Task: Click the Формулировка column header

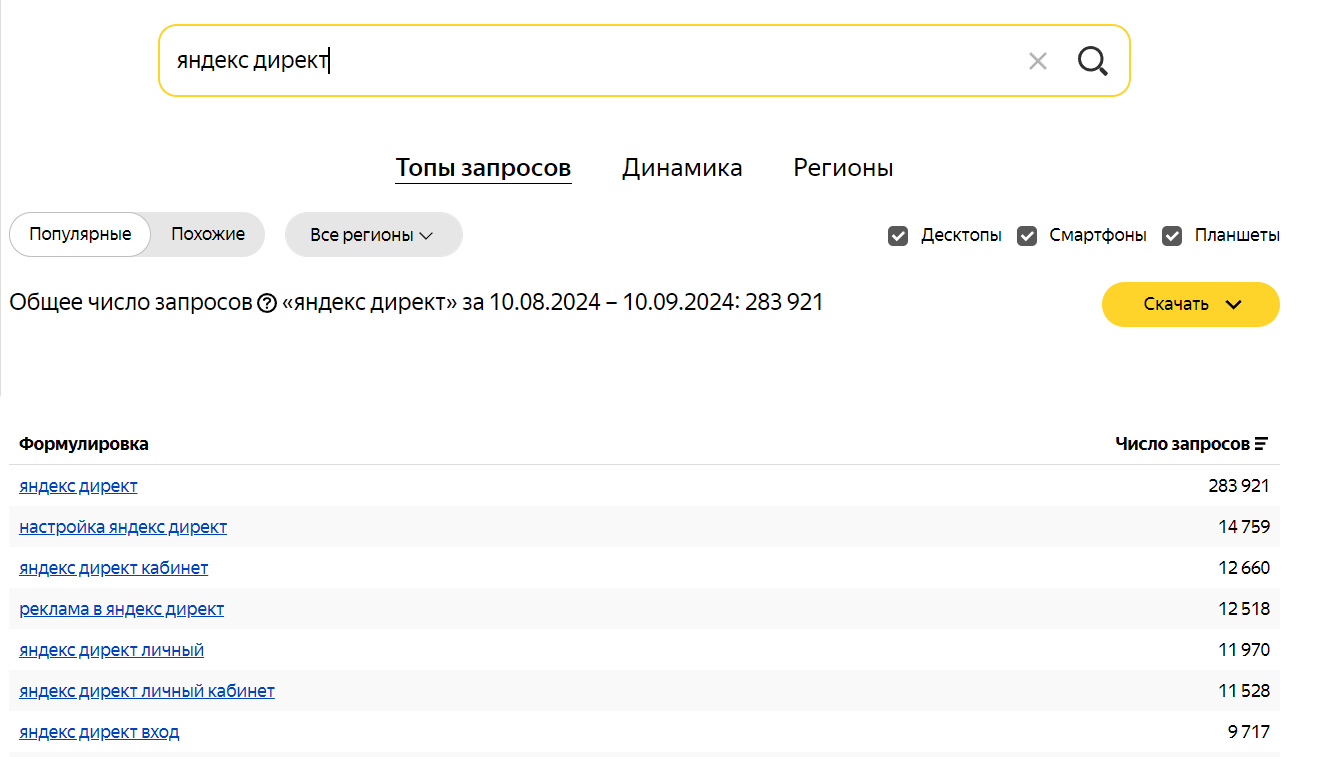Action: pyautogui.click(x=84, y=444)
